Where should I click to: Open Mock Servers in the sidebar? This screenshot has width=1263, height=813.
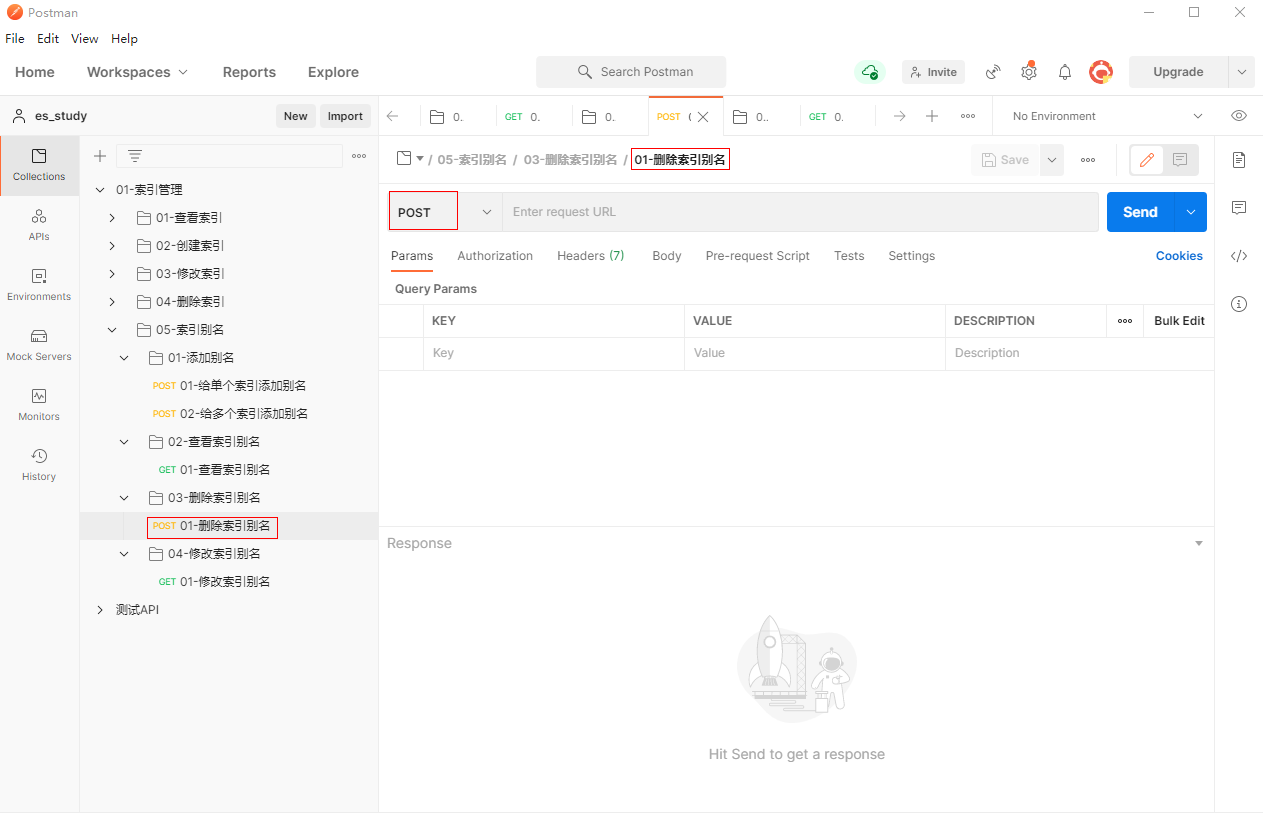coord(39,345)
